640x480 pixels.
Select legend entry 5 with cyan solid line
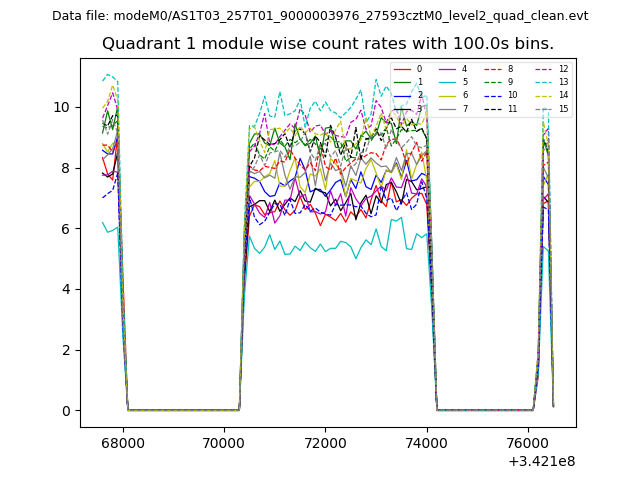click(453, 83)
